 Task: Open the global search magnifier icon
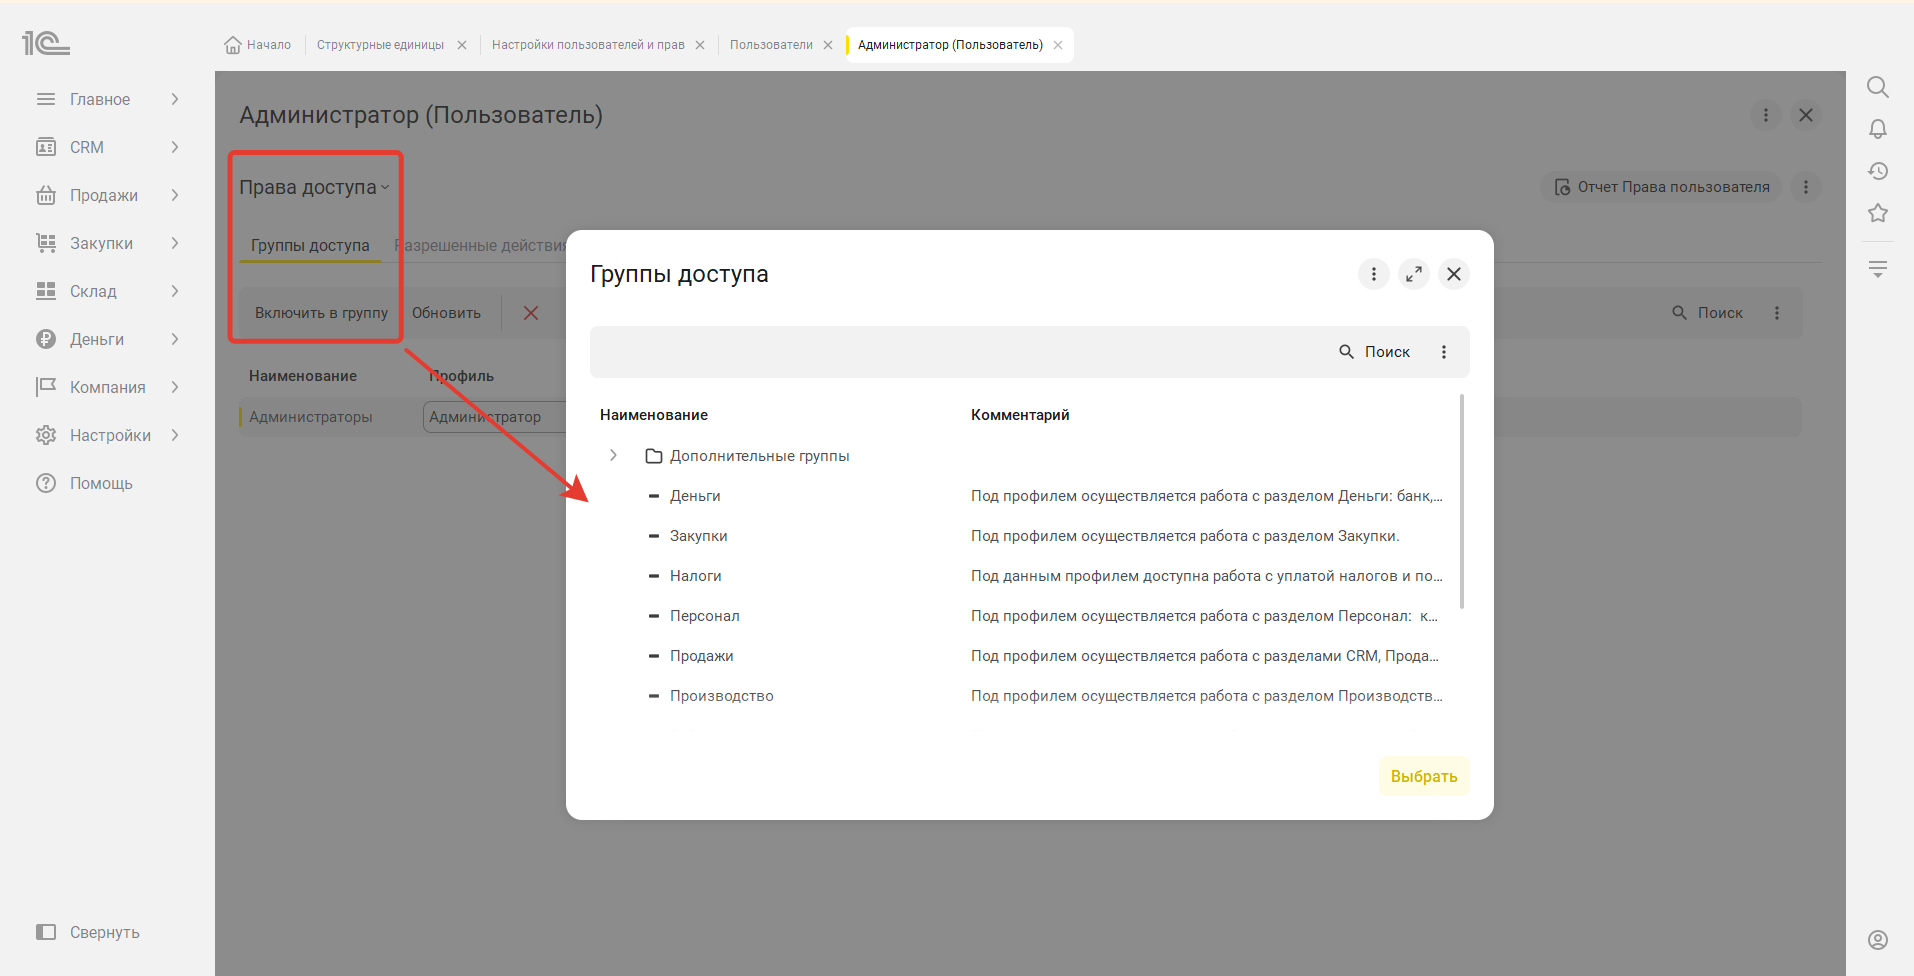click(1878, 87)
